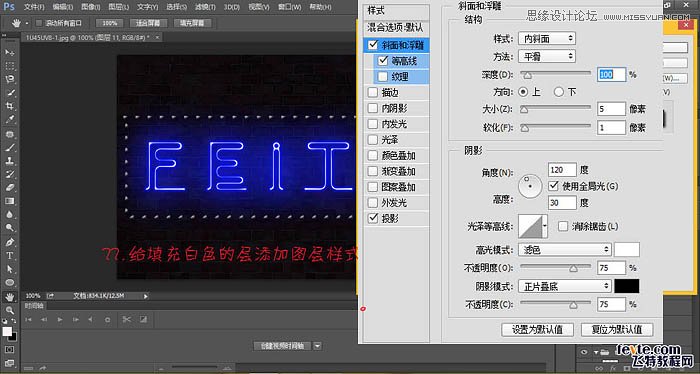Uncheck 投影 checkbox

click(373, 218)
